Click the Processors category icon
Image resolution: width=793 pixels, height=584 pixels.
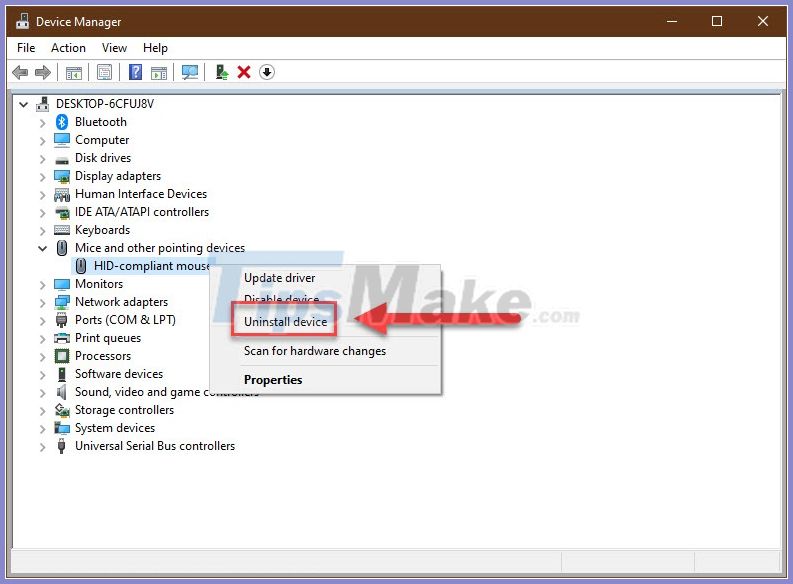62,356
